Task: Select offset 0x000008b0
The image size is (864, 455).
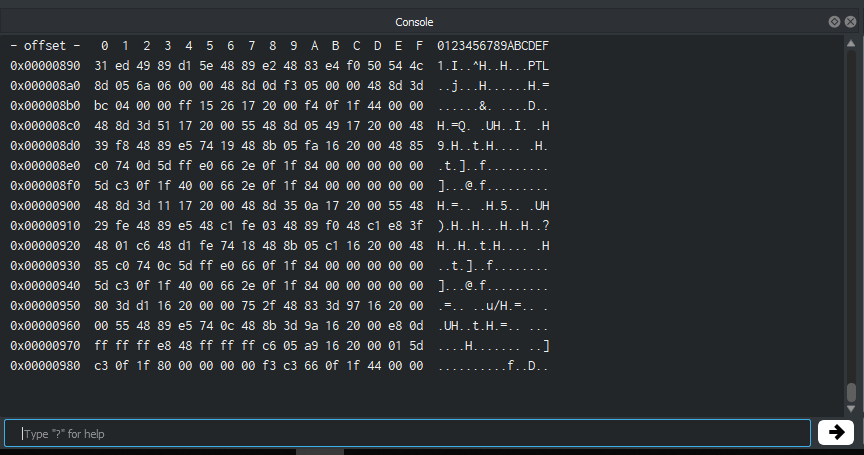Action: 45,106
